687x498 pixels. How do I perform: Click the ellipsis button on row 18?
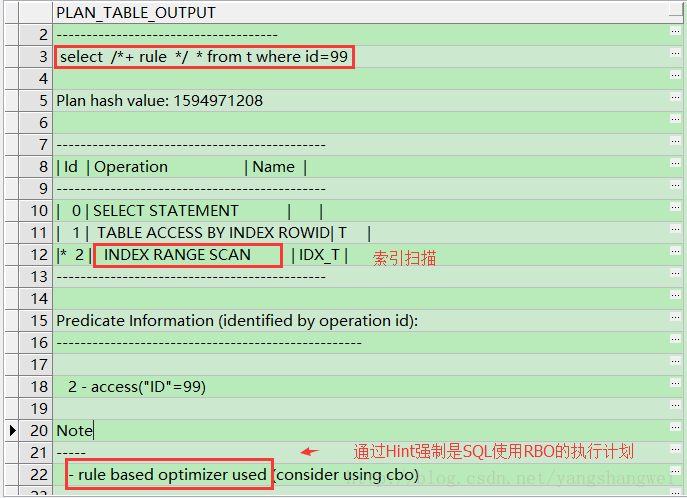(x=676, y=385)
